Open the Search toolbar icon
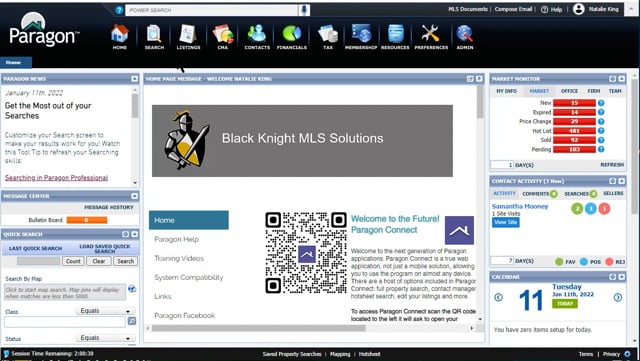Viewport: 640px width, 361px height. coord(154,37)
